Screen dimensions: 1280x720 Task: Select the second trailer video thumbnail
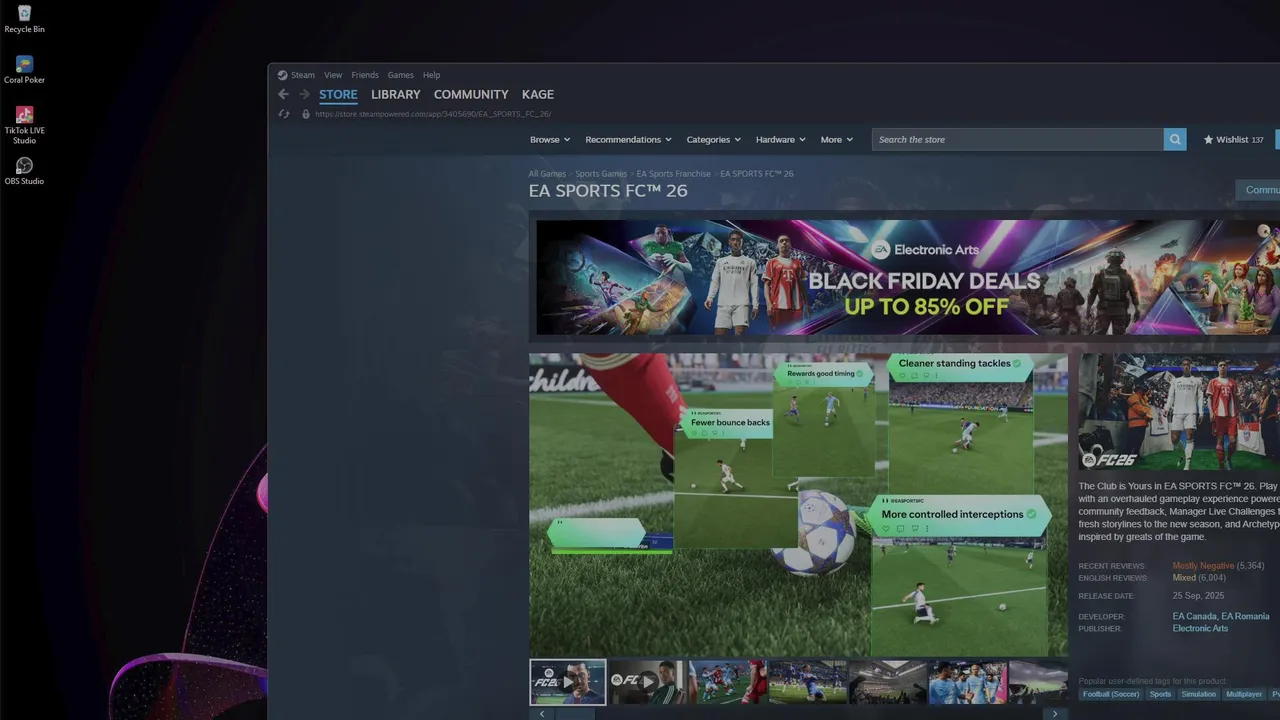pyautogui.click(x=648, y=682)
